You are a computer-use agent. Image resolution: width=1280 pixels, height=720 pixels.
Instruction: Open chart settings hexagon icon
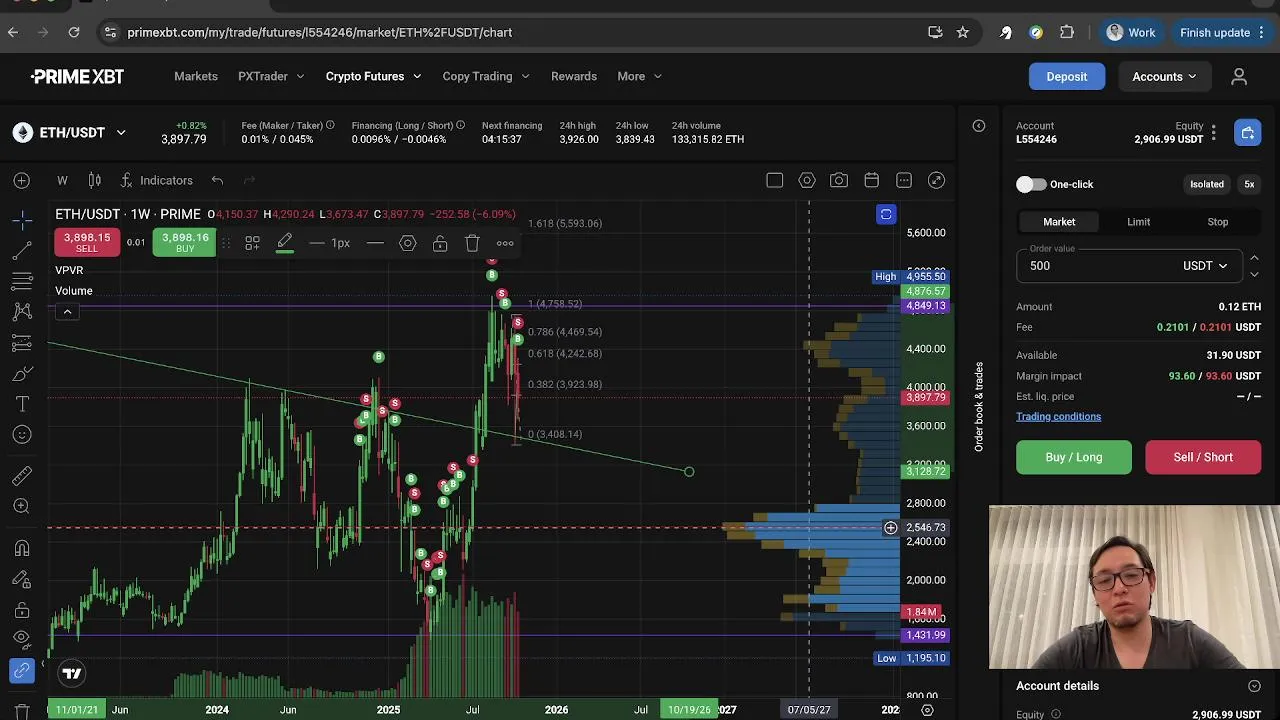(807, 181)
